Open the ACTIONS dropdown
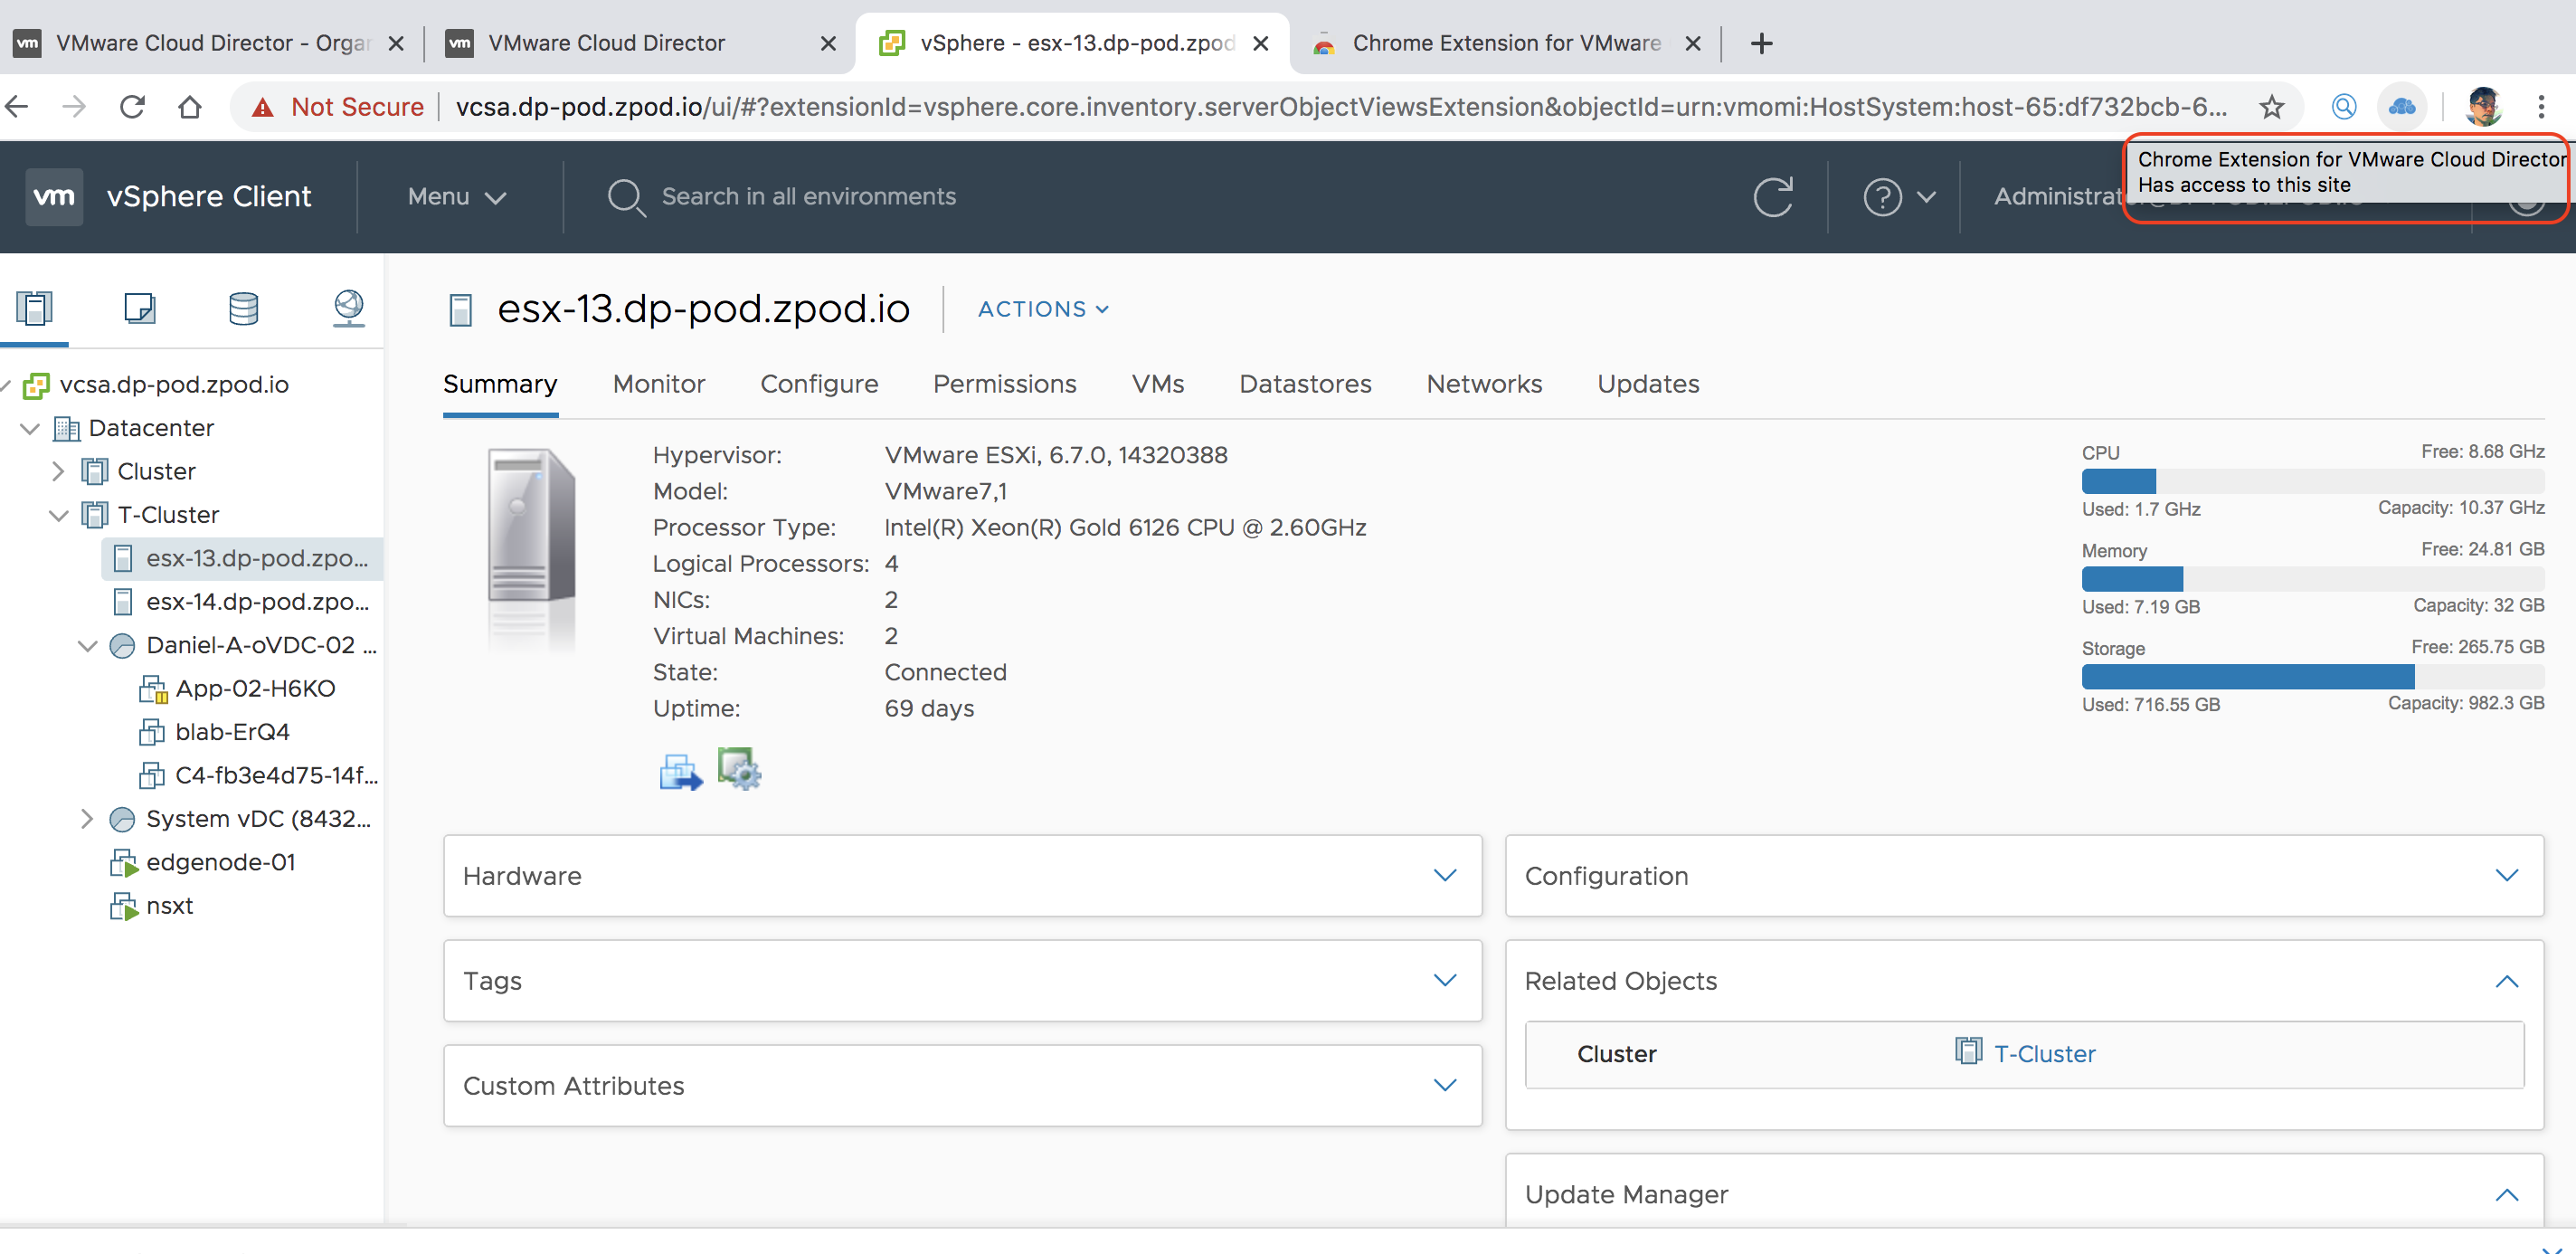2576x1254 pixels. coord(1043,309)
